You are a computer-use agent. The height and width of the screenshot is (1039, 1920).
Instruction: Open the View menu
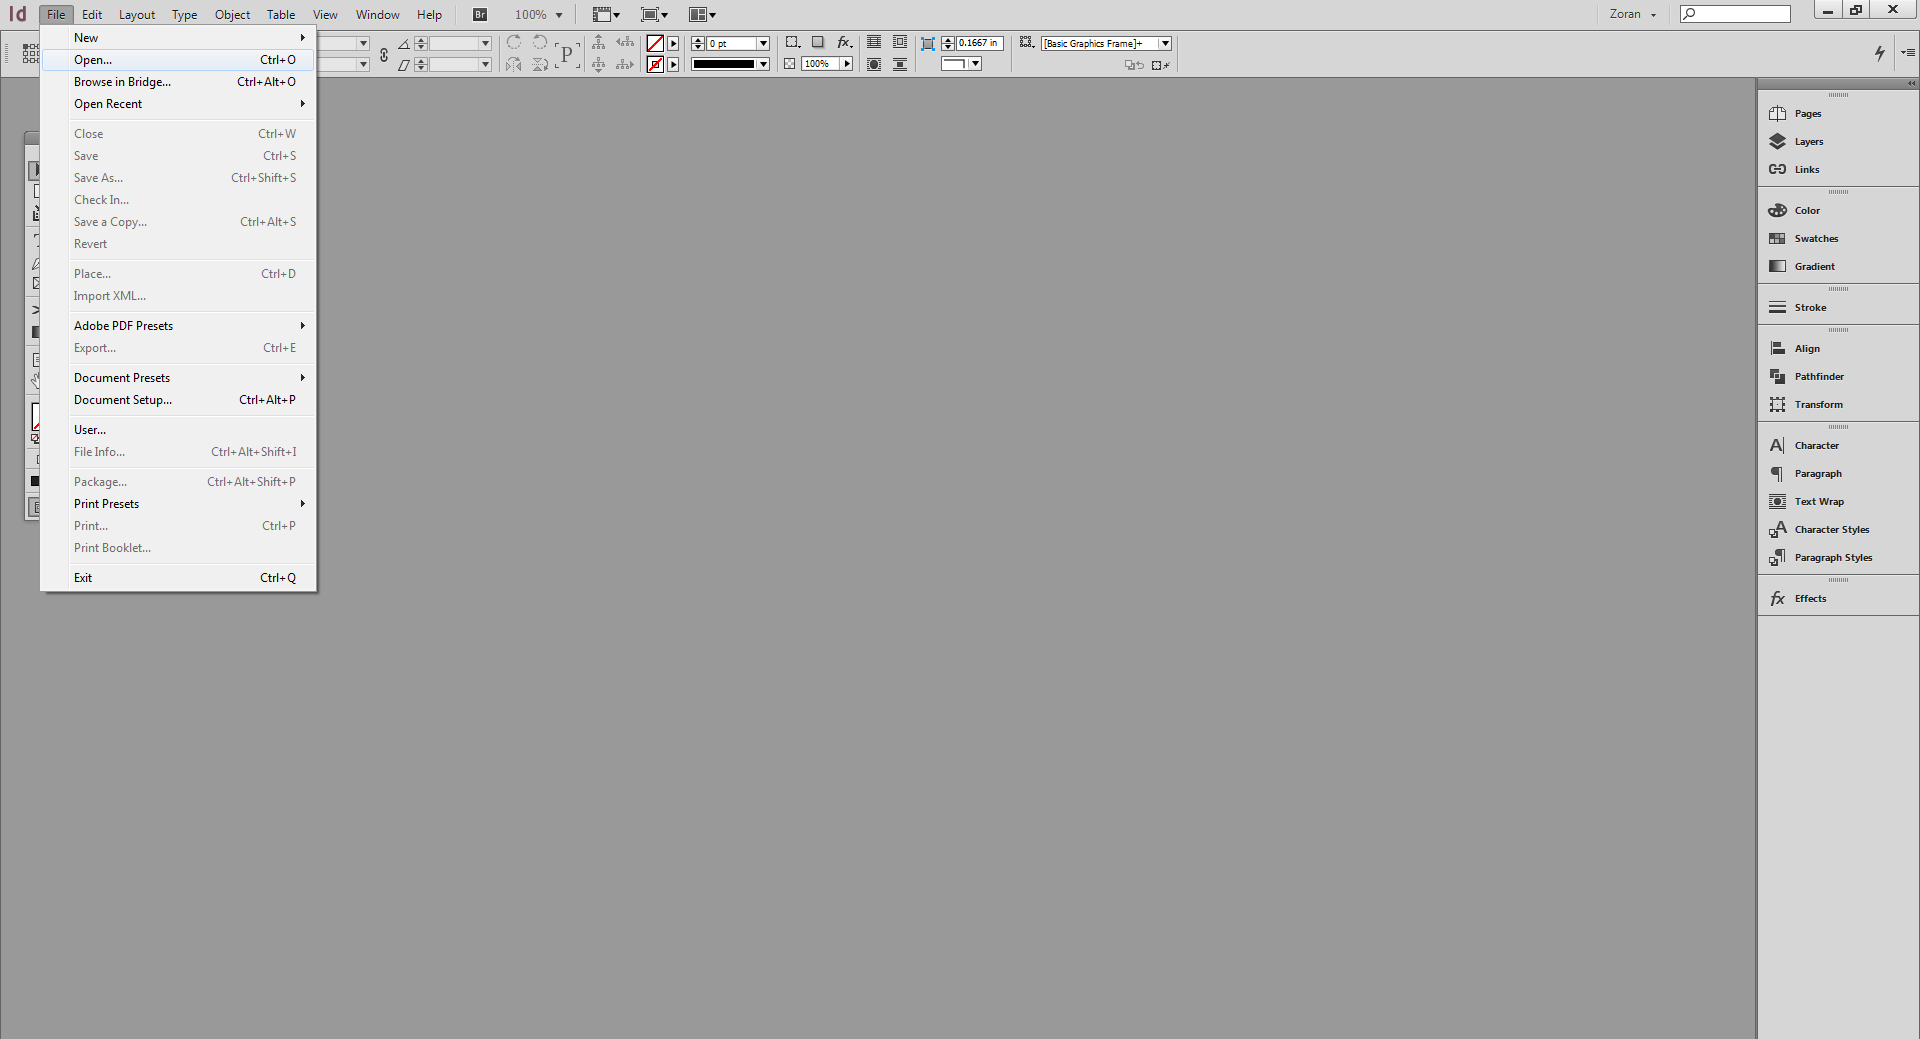(325, 14)
